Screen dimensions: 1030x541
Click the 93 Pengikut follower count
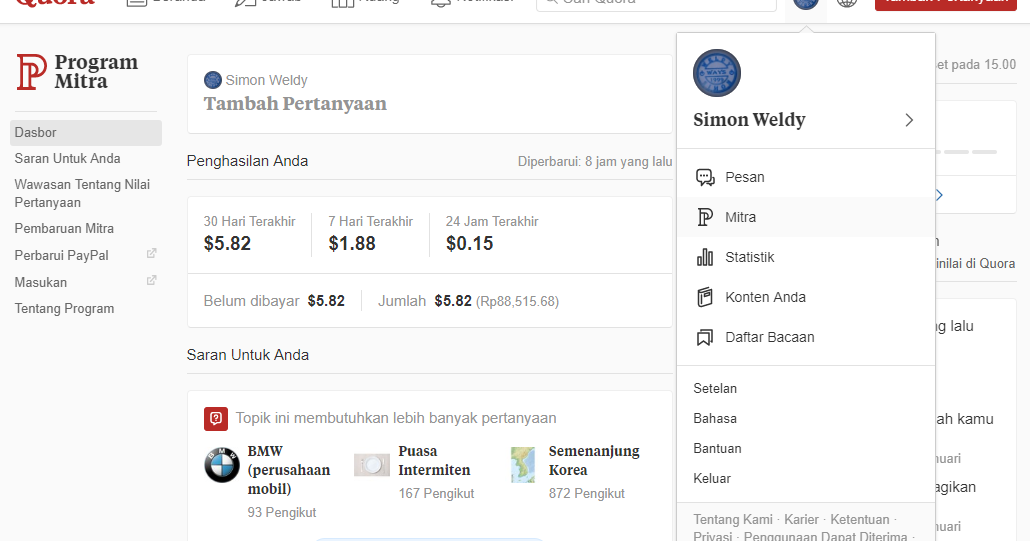(x=282, y=513)
